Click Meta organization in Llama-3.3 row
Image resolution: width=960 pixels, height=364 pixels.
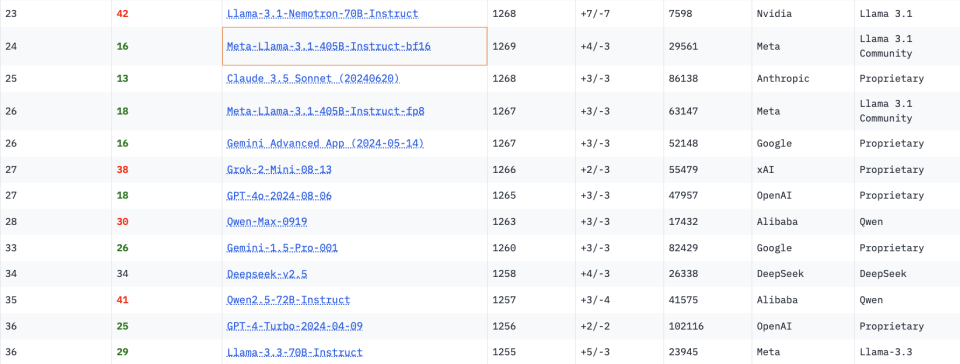(x=768, y=352)
